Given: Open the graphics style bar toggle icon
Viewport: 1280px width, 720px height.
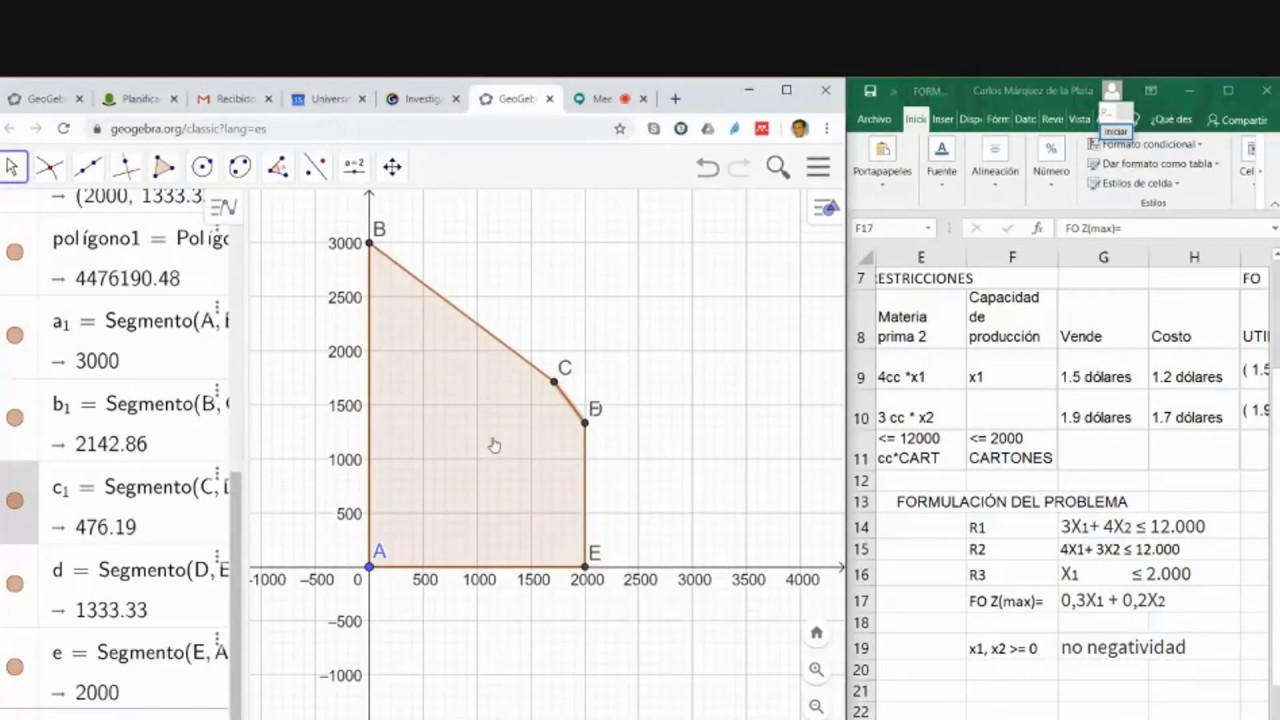Looking at the screenshot, I should [x=825, y=208].
